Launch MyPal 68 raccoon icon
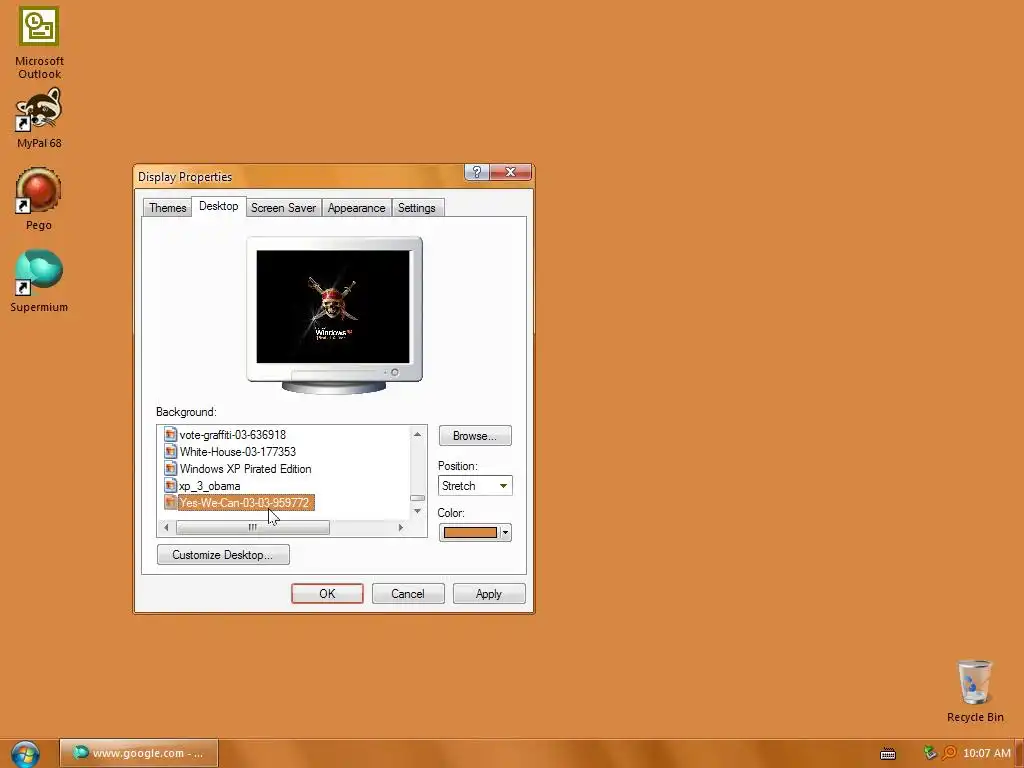Screen dimensions: 1024x768 pos(39,119)
